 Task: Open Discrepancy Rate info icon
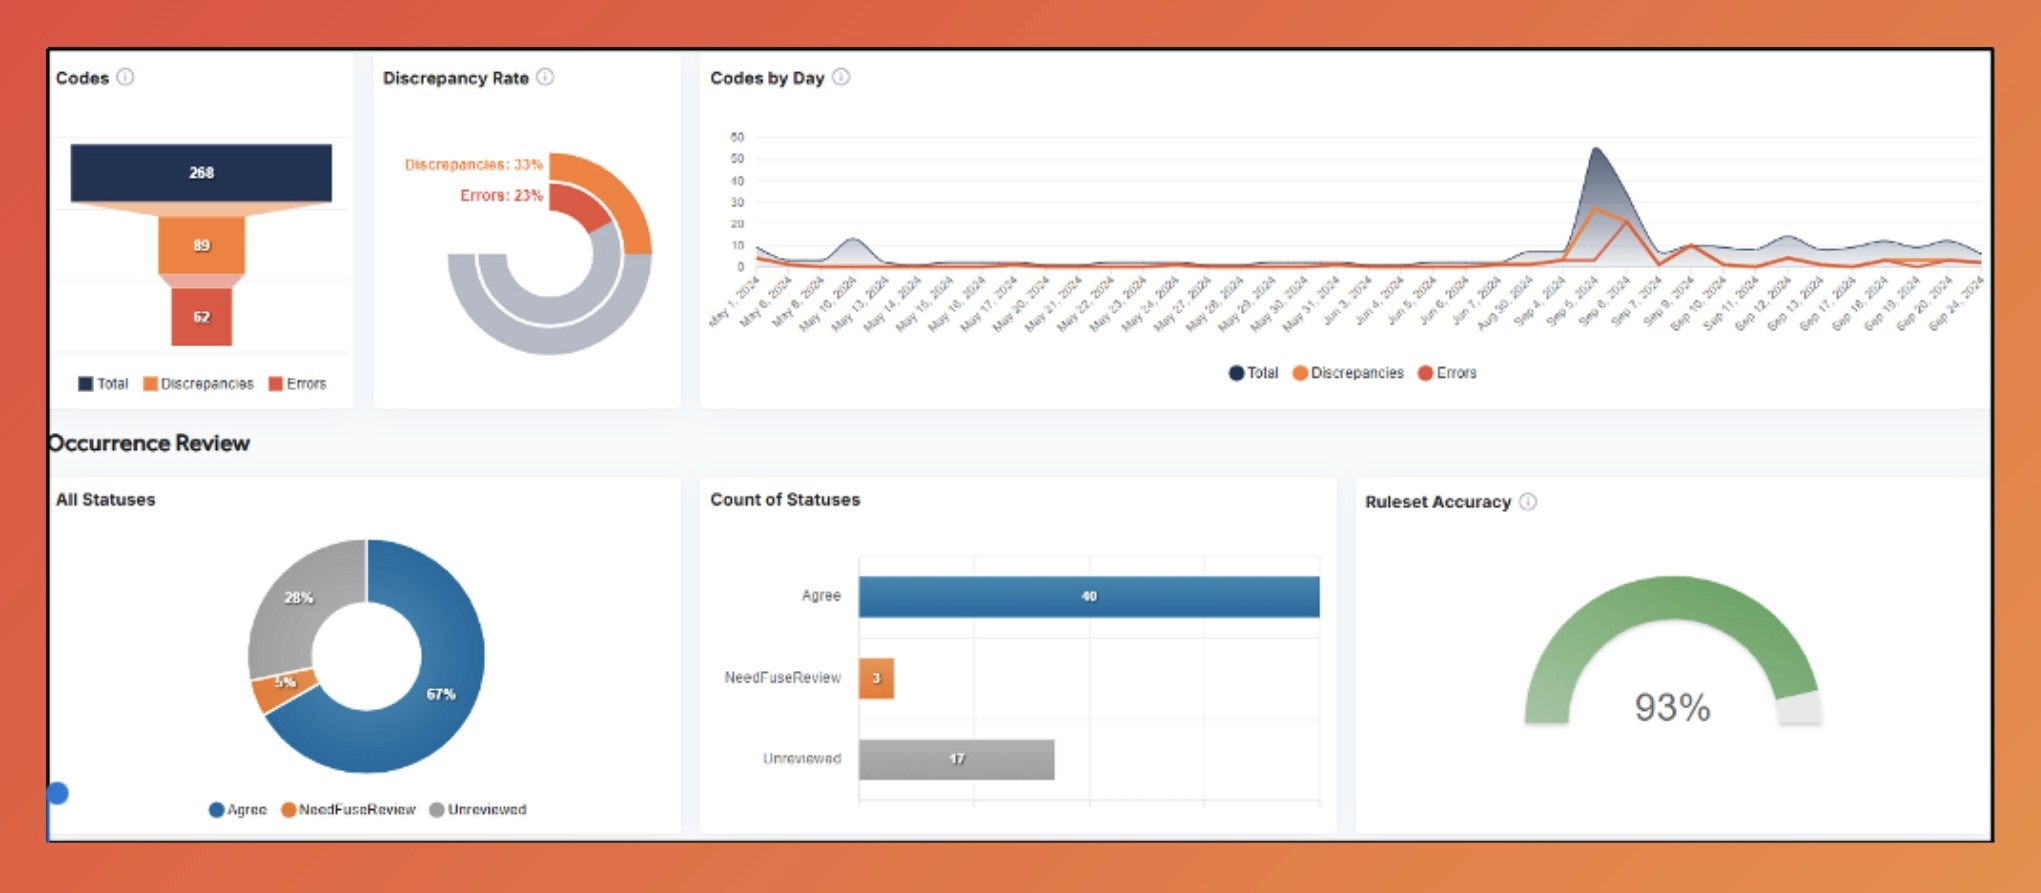click(x=545, y=77)
